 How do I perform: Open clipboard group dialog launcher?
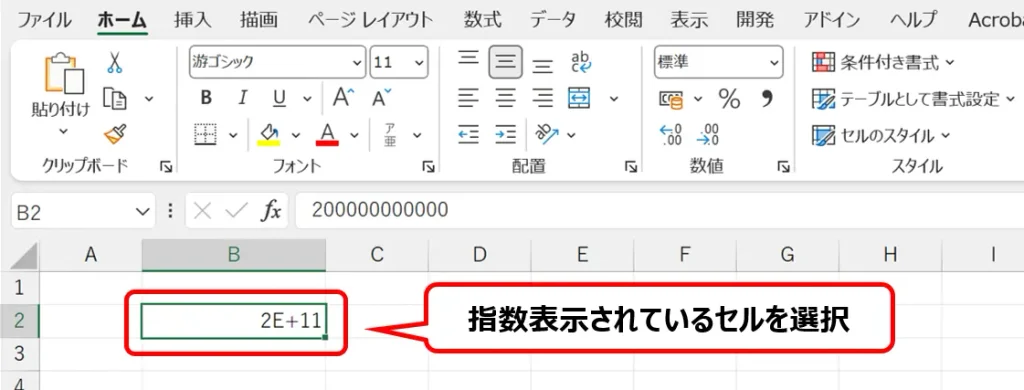pos(166,167)
